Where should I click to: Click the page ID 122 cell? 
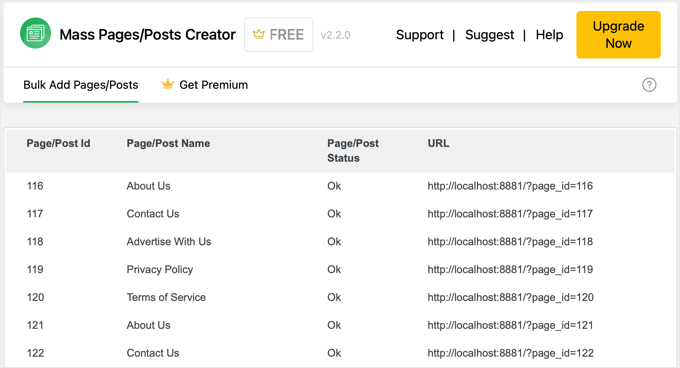(x=36, y=353)
